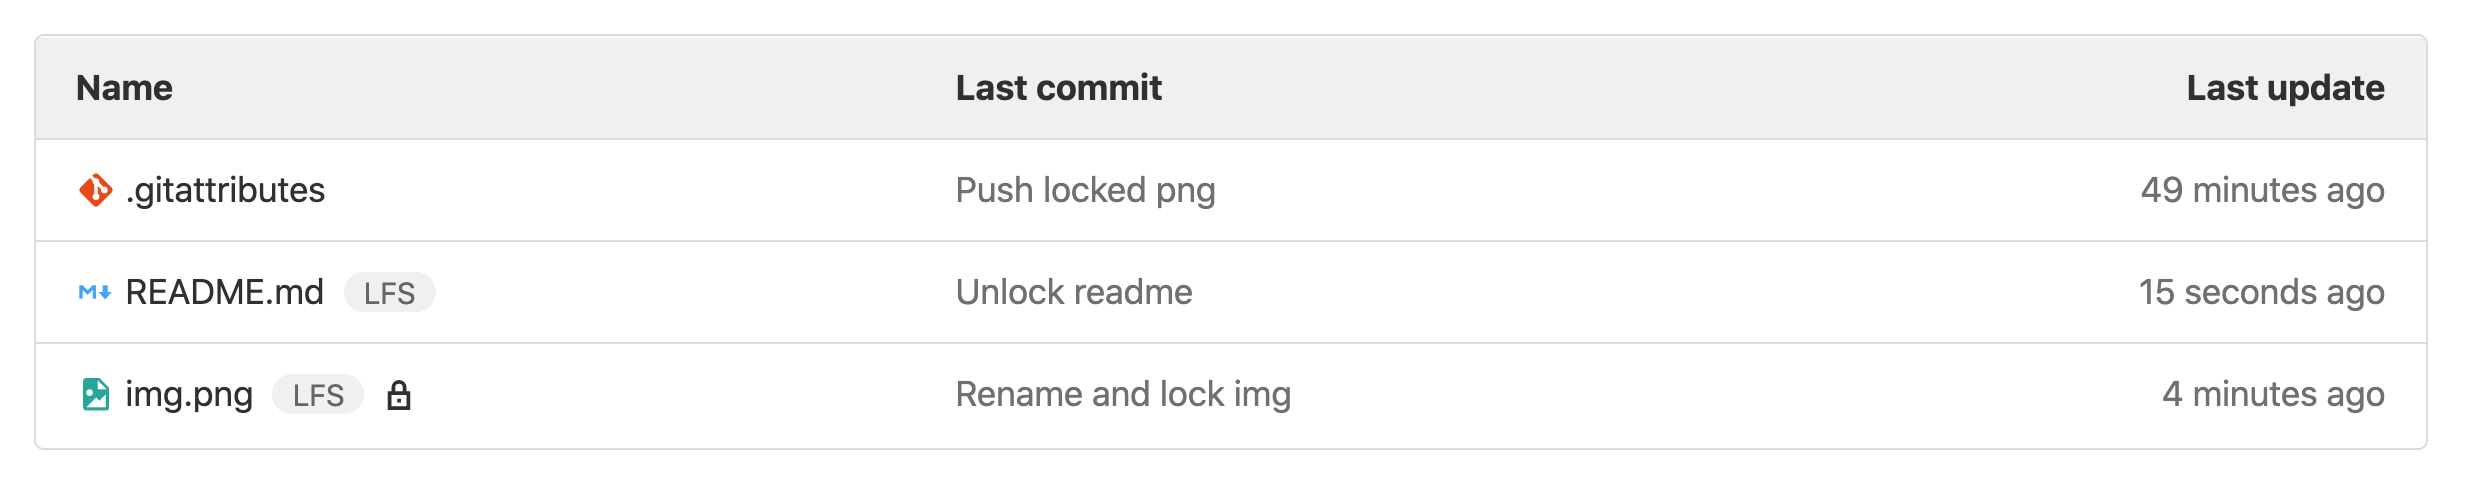The width and height of the screenshot is (2474, 480).
Task: Click the "49 minutes ago" timestamp
Action: [x=2262, y=190]
